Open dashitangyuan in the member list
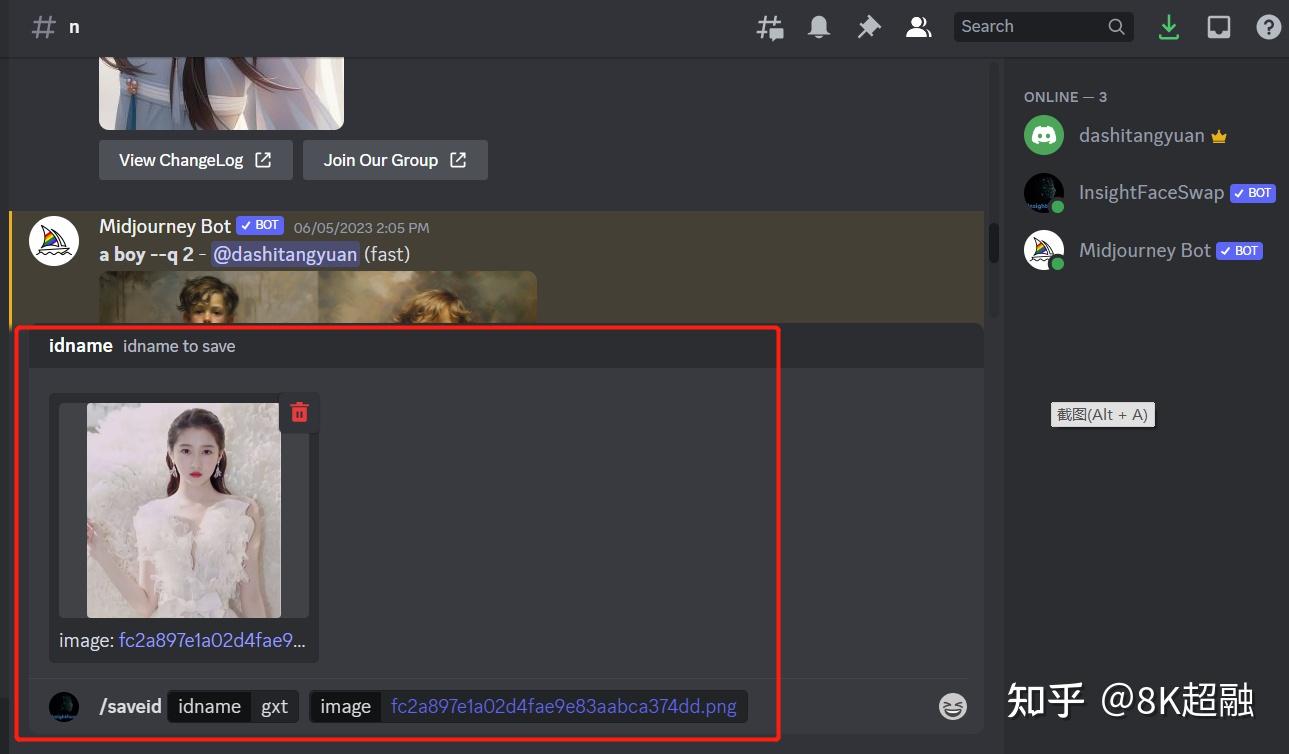Image resolution: width=1289 pixels, height=754 pixels. [1141, 135]
